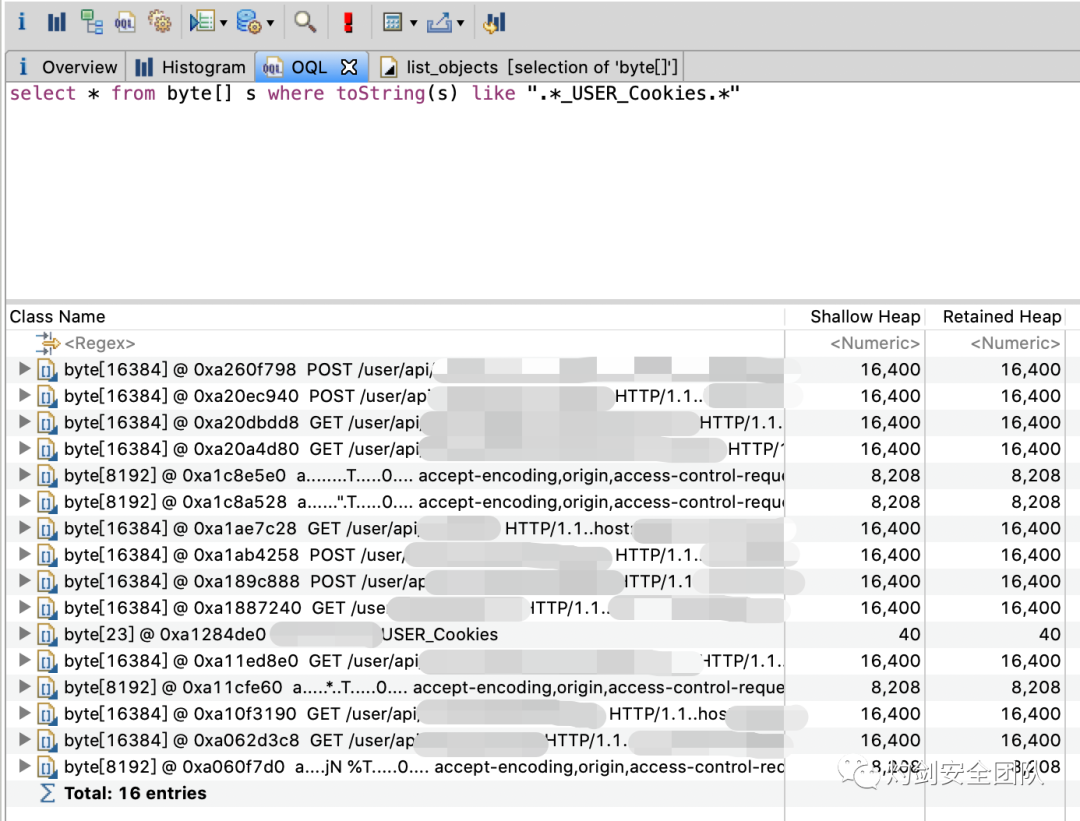Screen dimensions: 1080x821
Task: Find object by address magnifier icon
Action: [x=304, y=22]
